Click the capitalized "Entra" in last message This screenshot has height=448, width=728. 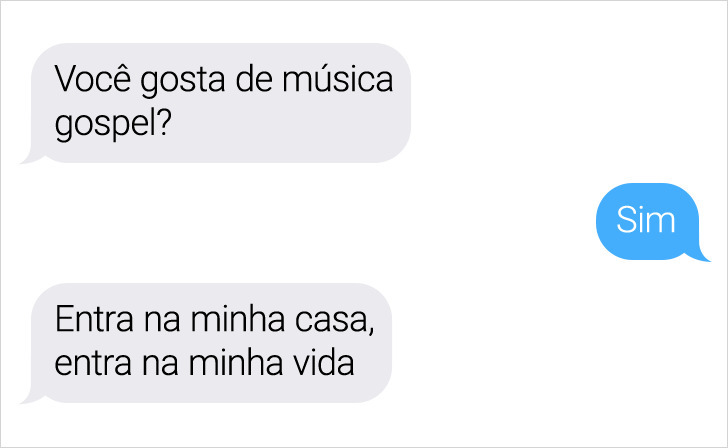click(x=94, y=319)
